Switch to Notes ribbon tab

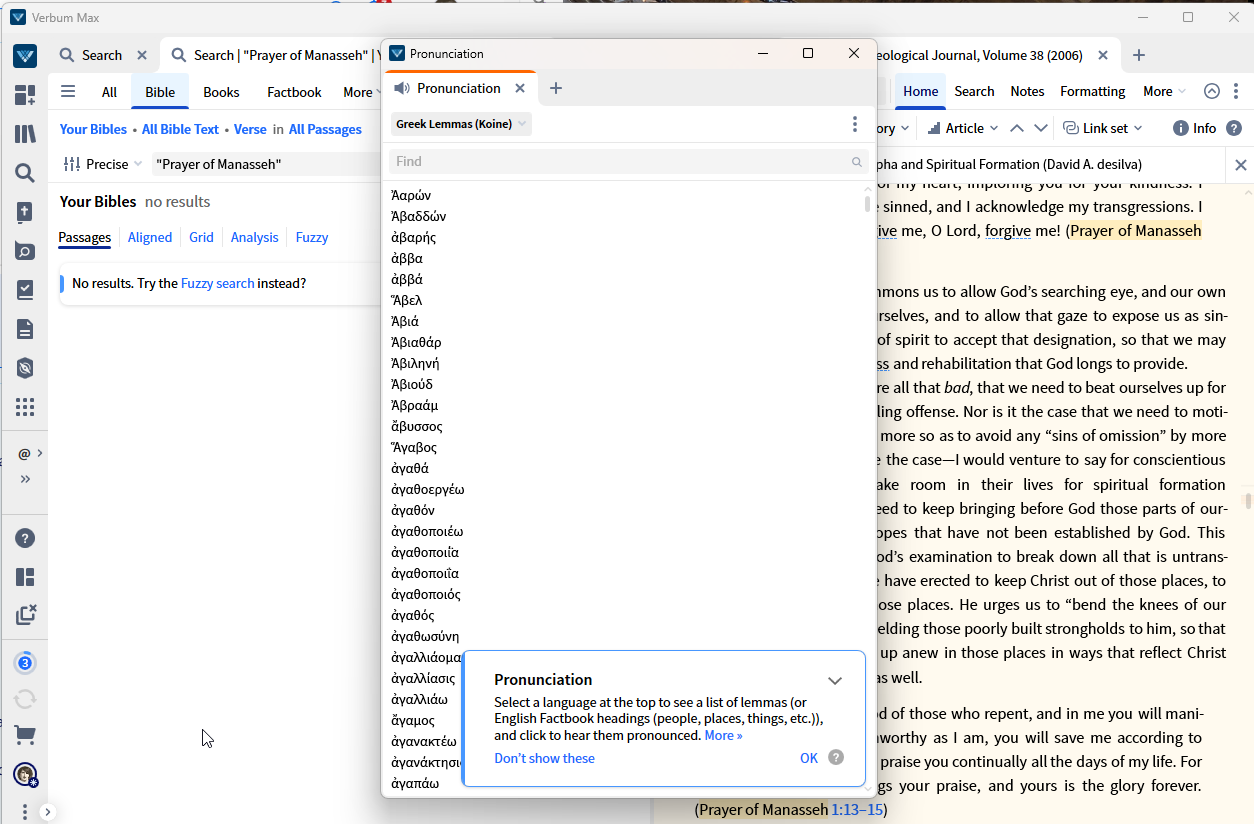1027,91
